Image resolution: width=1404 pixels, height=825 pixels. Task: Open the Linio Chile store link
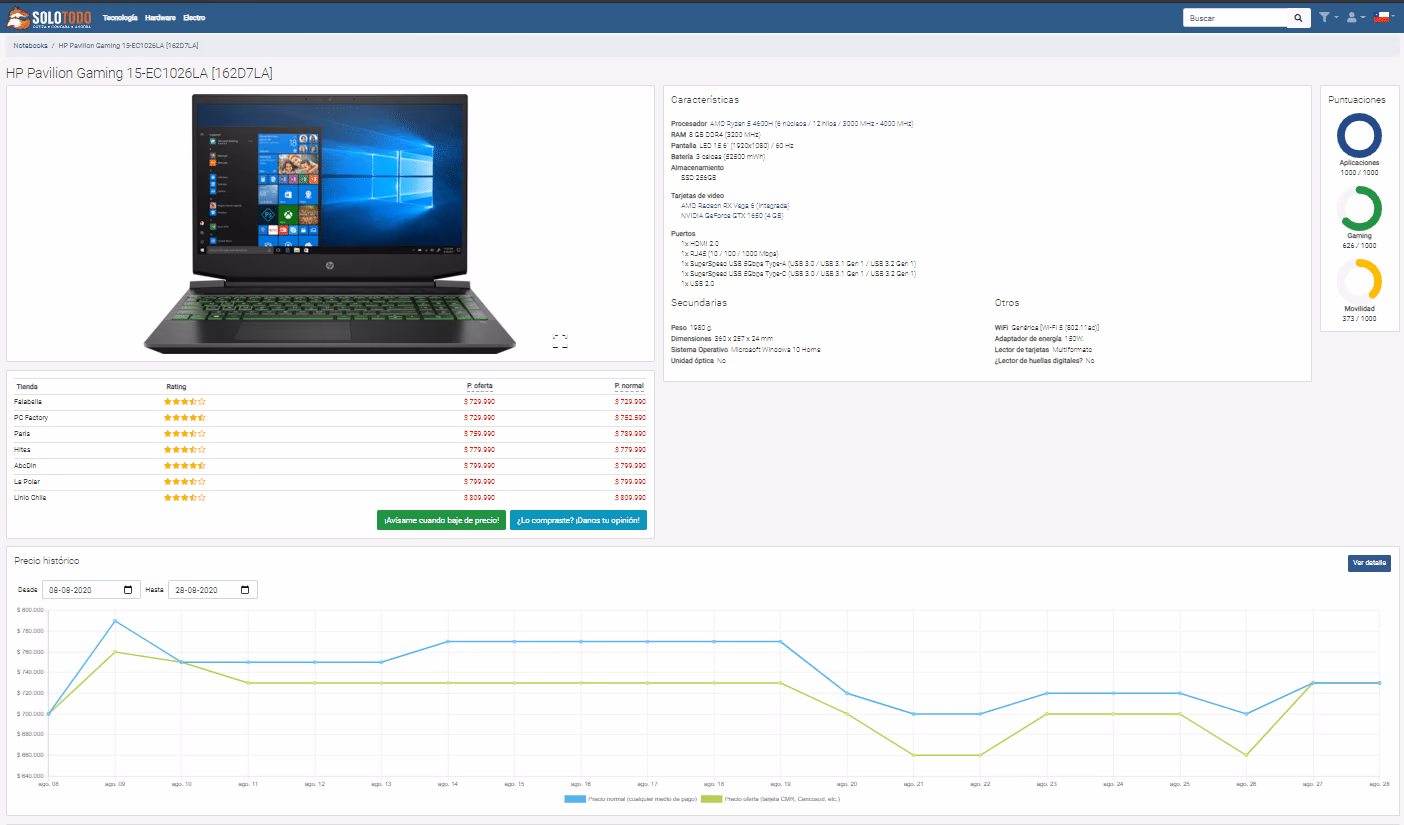(30, 498)
